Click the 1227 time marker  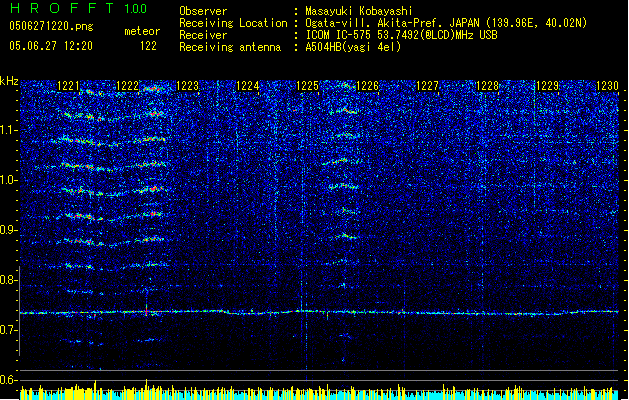(428, 85)
